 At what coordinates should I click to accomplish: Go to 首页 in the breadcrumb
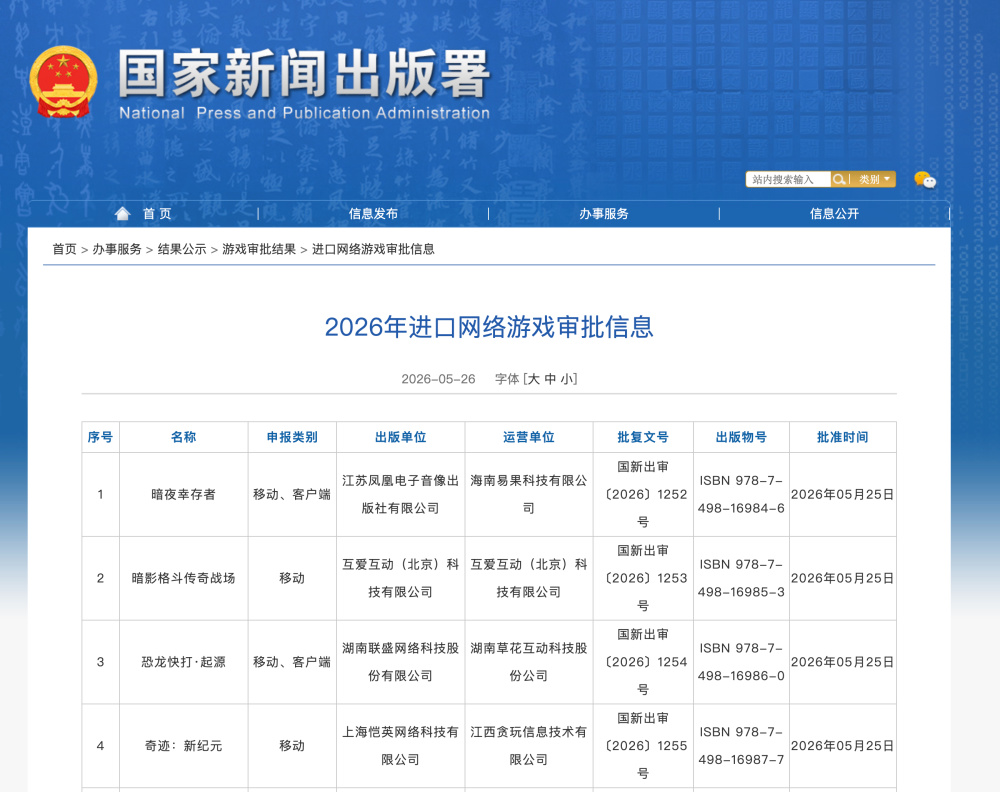click(x=64, y=249)
